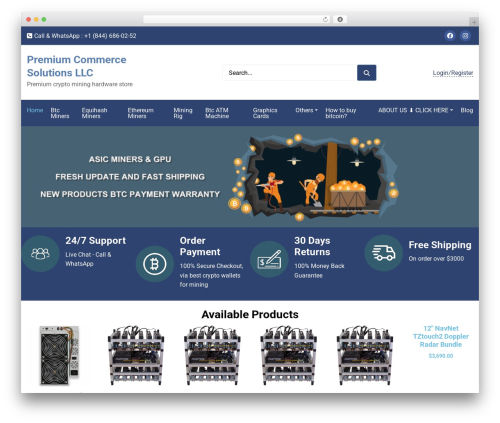Click the Bitcoin Order Payment icon

(155, 264)
